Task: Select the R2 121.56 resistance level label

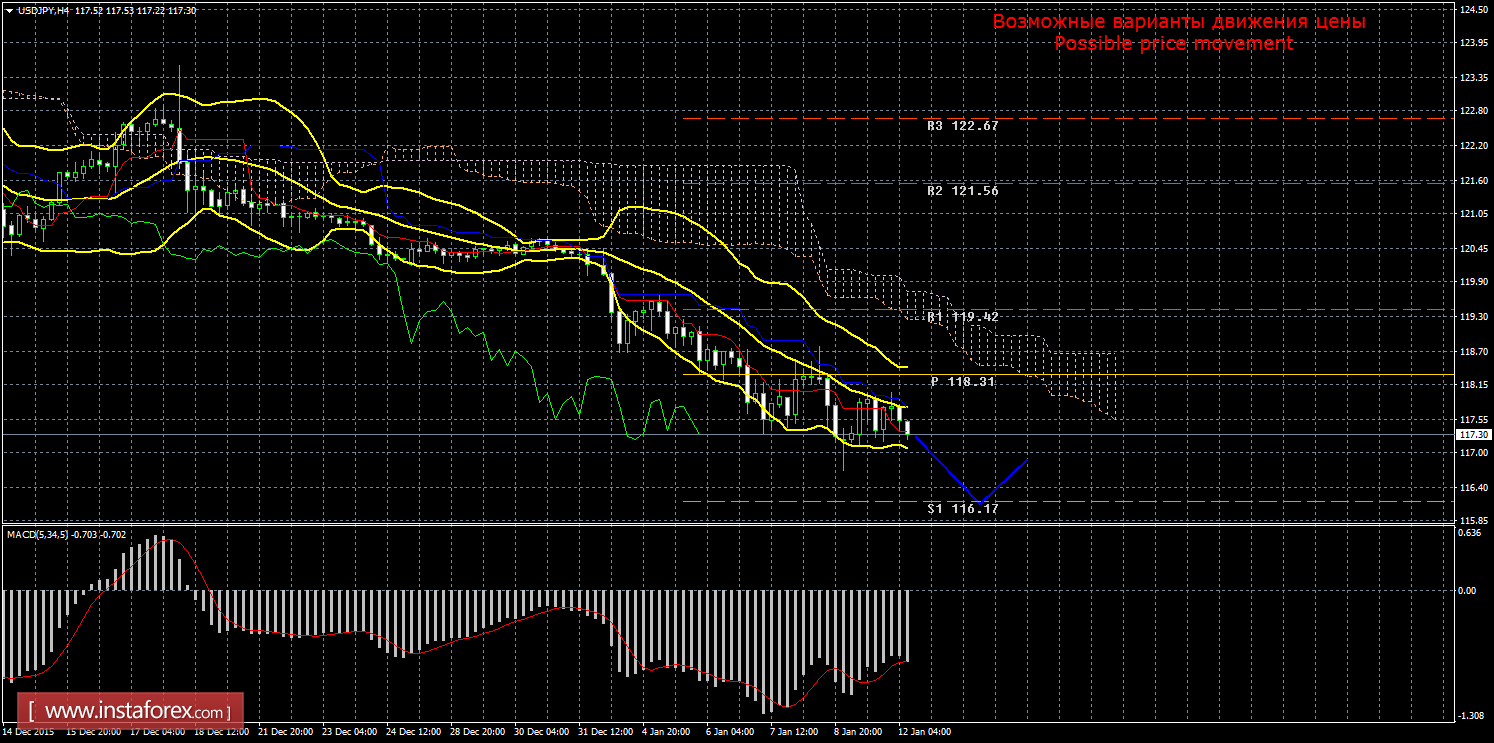Action: pos(962,190)
